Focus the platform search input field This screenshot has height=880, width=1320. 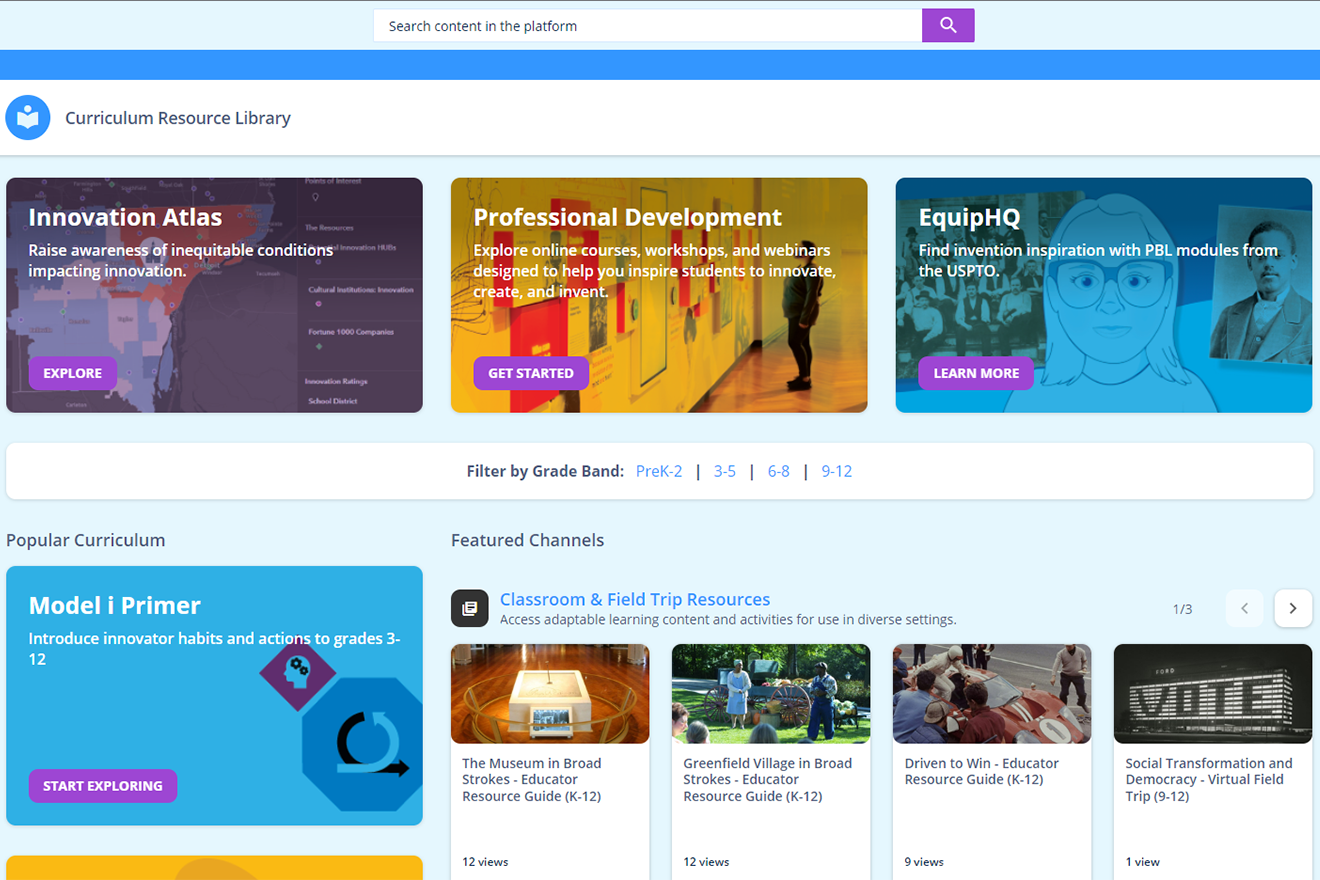(x=648, y=26)
